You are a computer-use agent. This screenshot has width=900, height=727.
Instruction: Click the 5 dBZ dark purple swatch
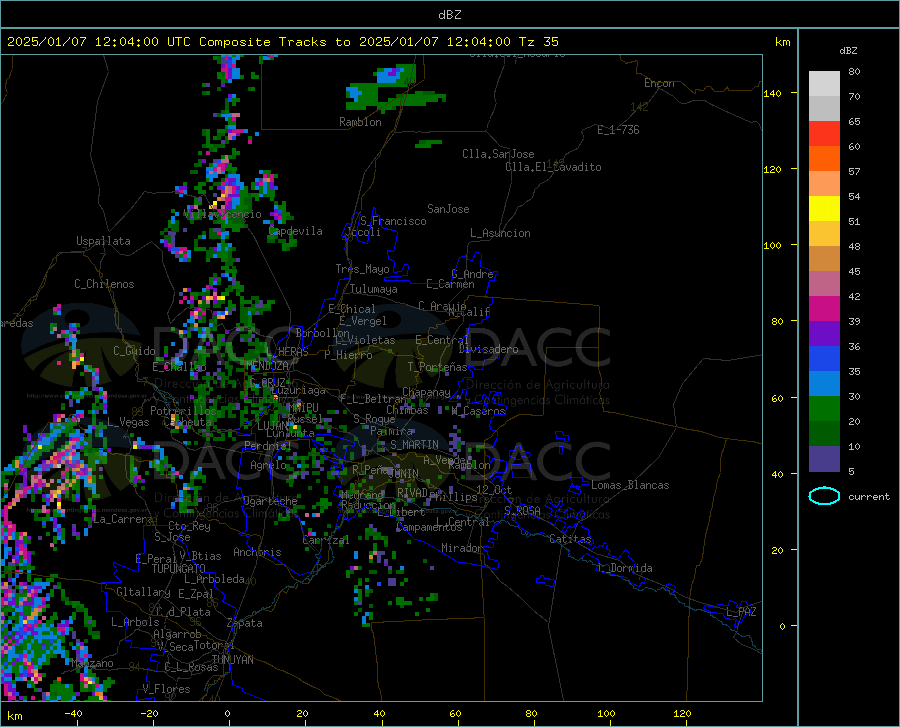pos(824,458)
